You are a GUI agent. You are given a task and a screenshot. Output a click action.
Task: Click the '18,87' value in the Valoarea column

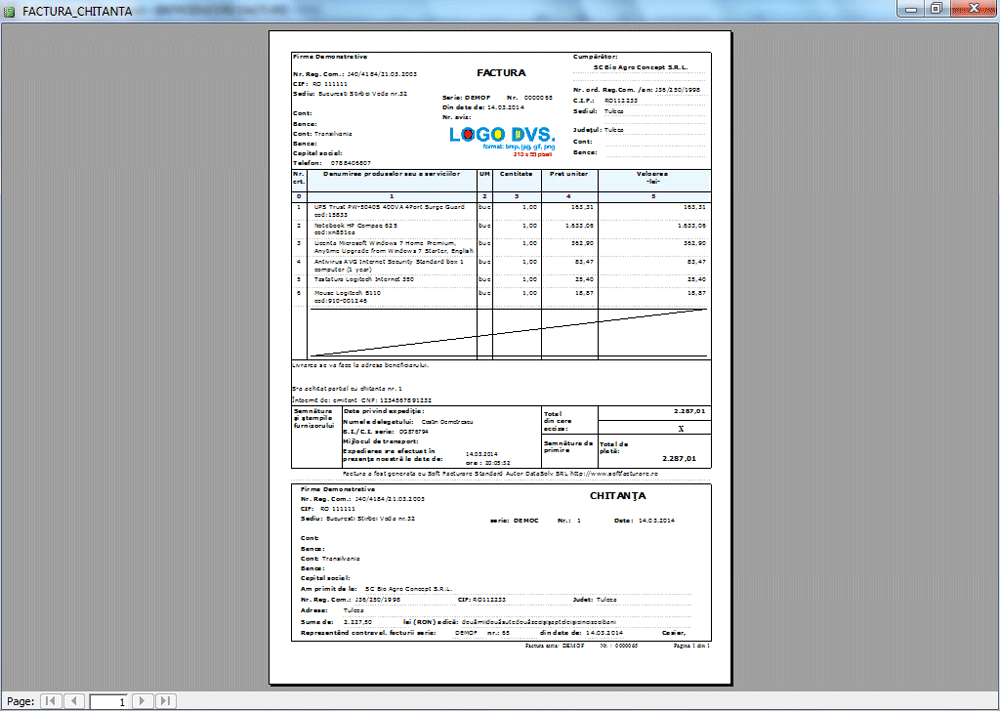tap(696, 293)
